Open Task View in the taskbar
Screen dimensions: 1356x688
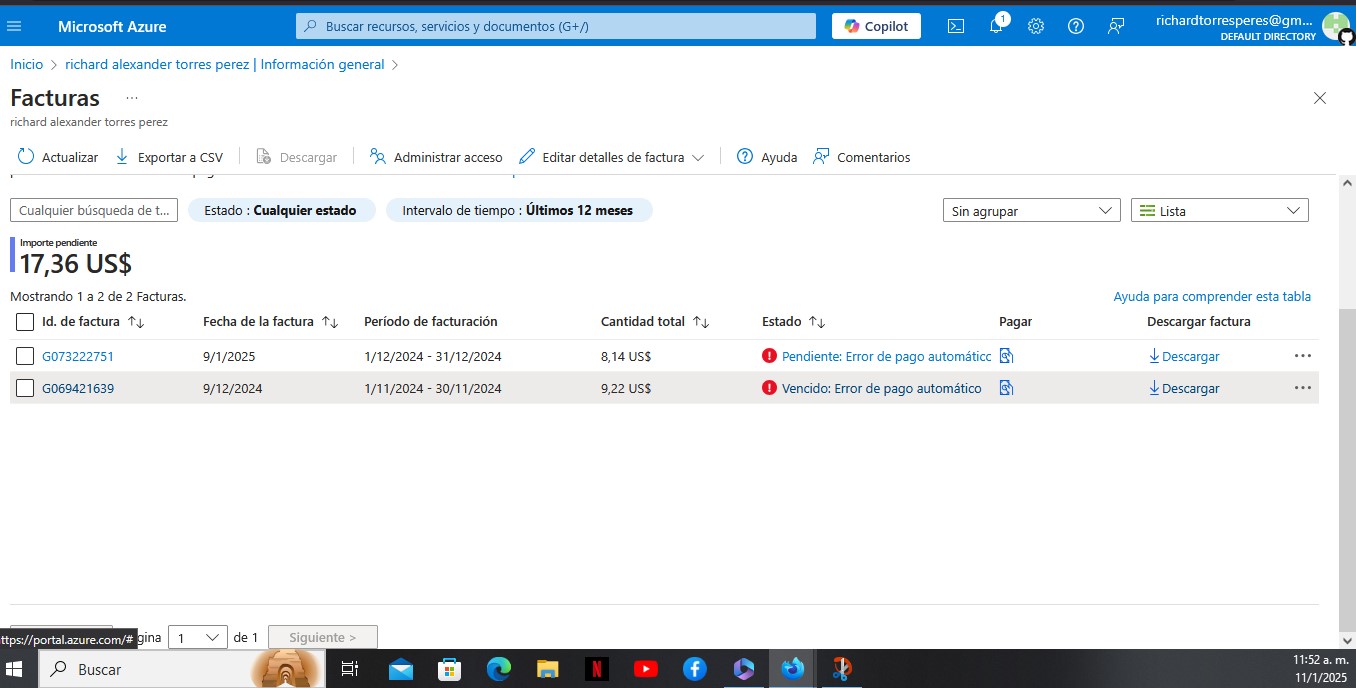[x=350, y=669]
